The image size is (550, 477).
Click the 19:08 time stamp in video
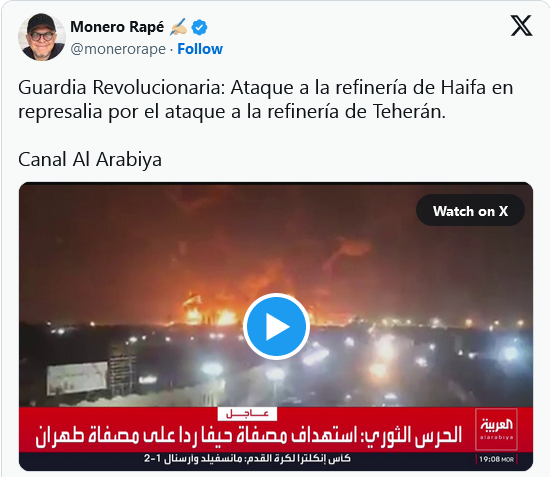496,459
